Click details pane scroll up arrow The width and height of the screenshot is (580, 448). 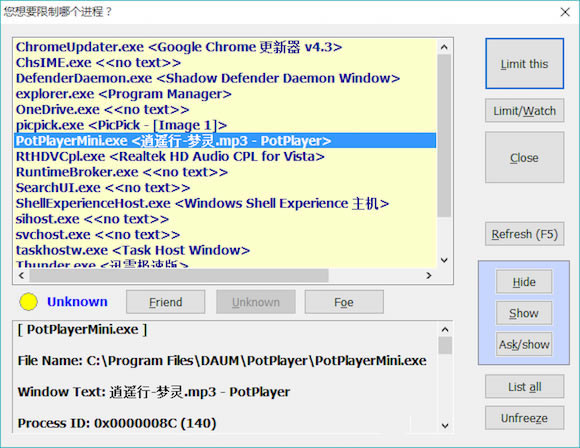pyautogui.click(x=445, y=329)
